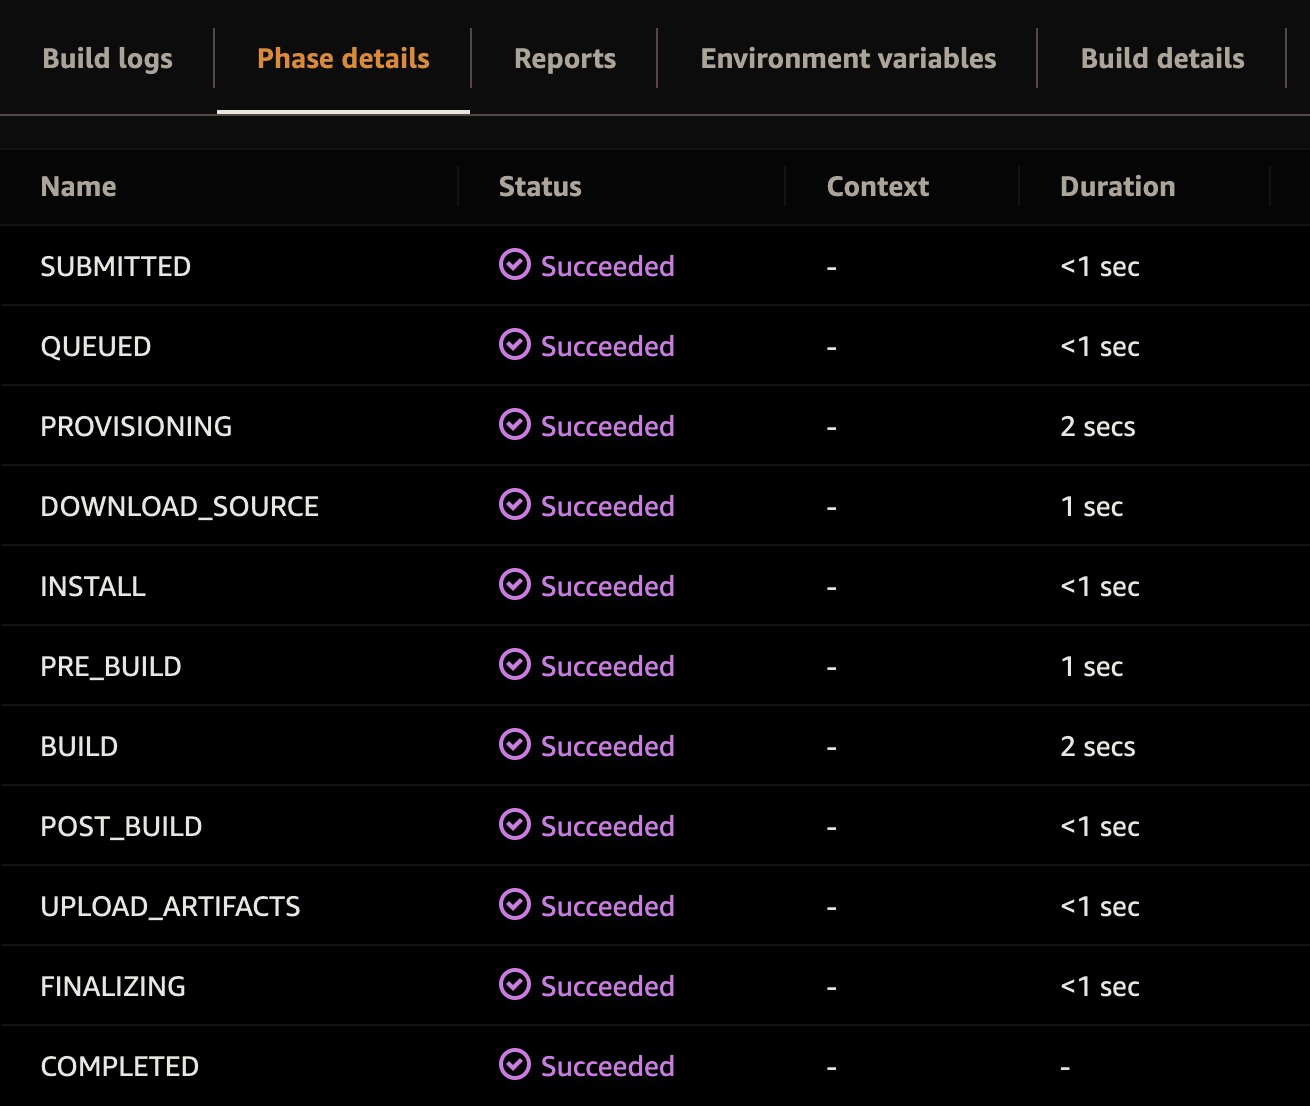Click the Succeeded badge icon on BUILD row
Viewport: 1310px width, 1106px height.
pos(513,746)
